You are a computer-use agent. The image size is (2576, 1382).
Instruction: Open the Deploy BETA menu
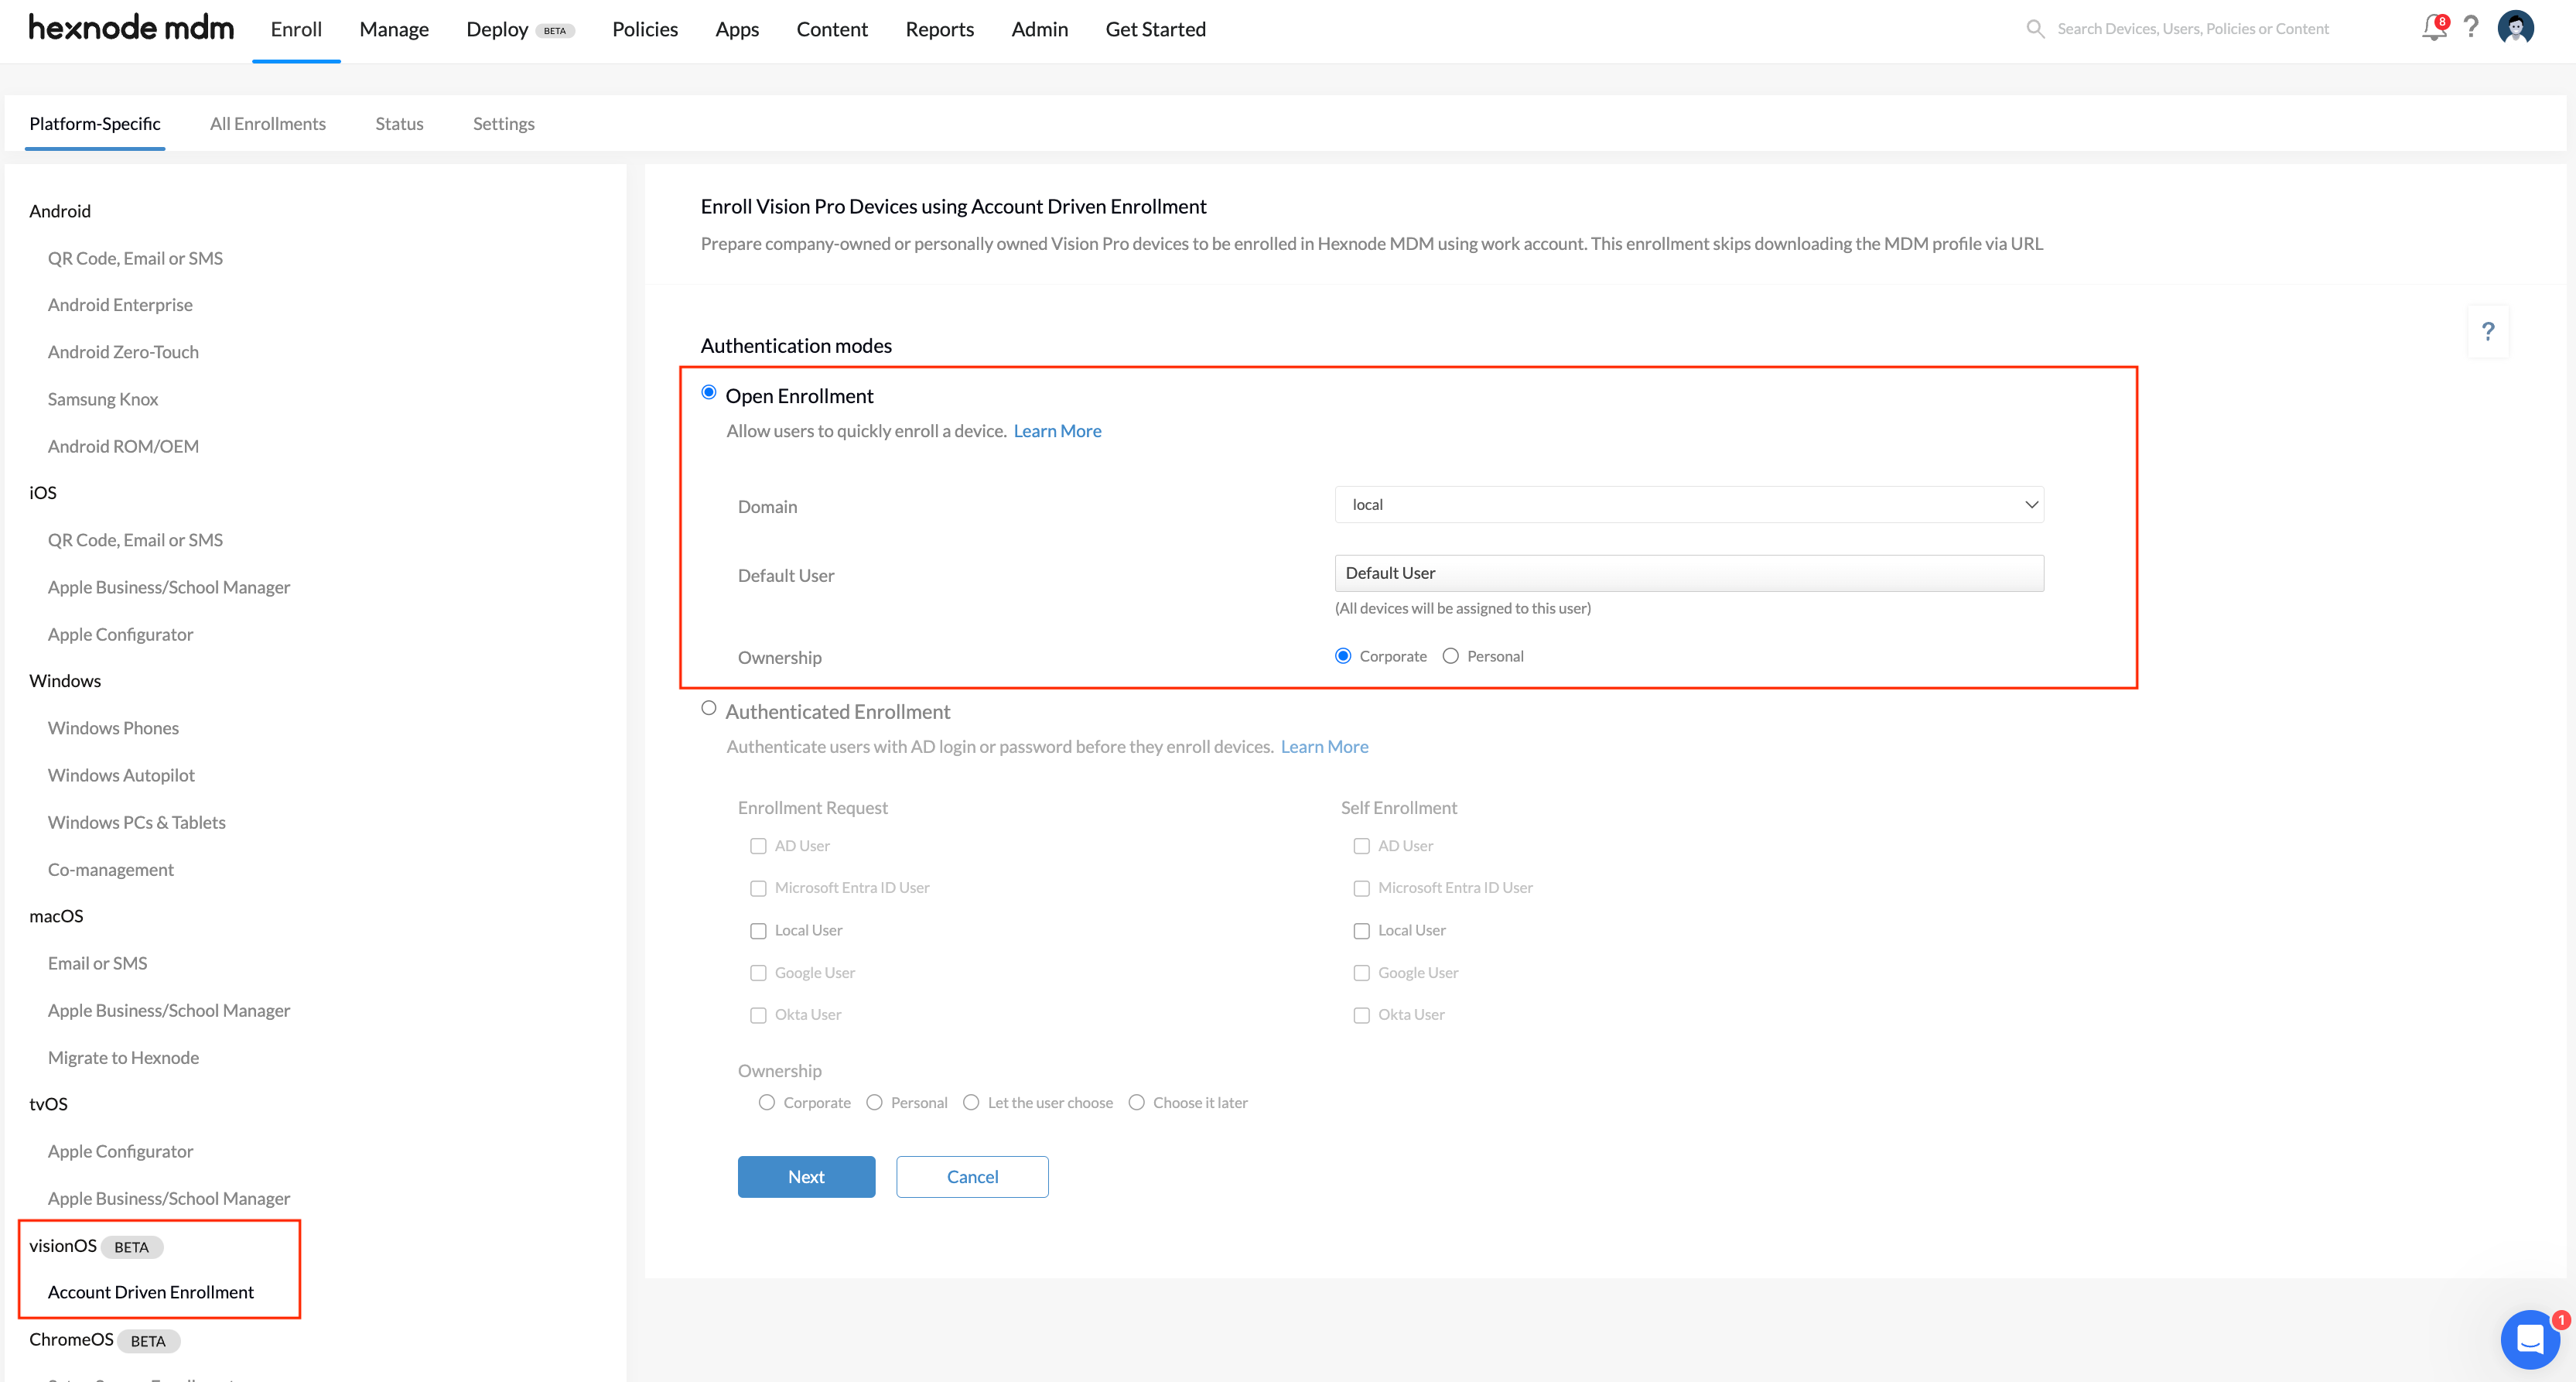pos(520,29)
